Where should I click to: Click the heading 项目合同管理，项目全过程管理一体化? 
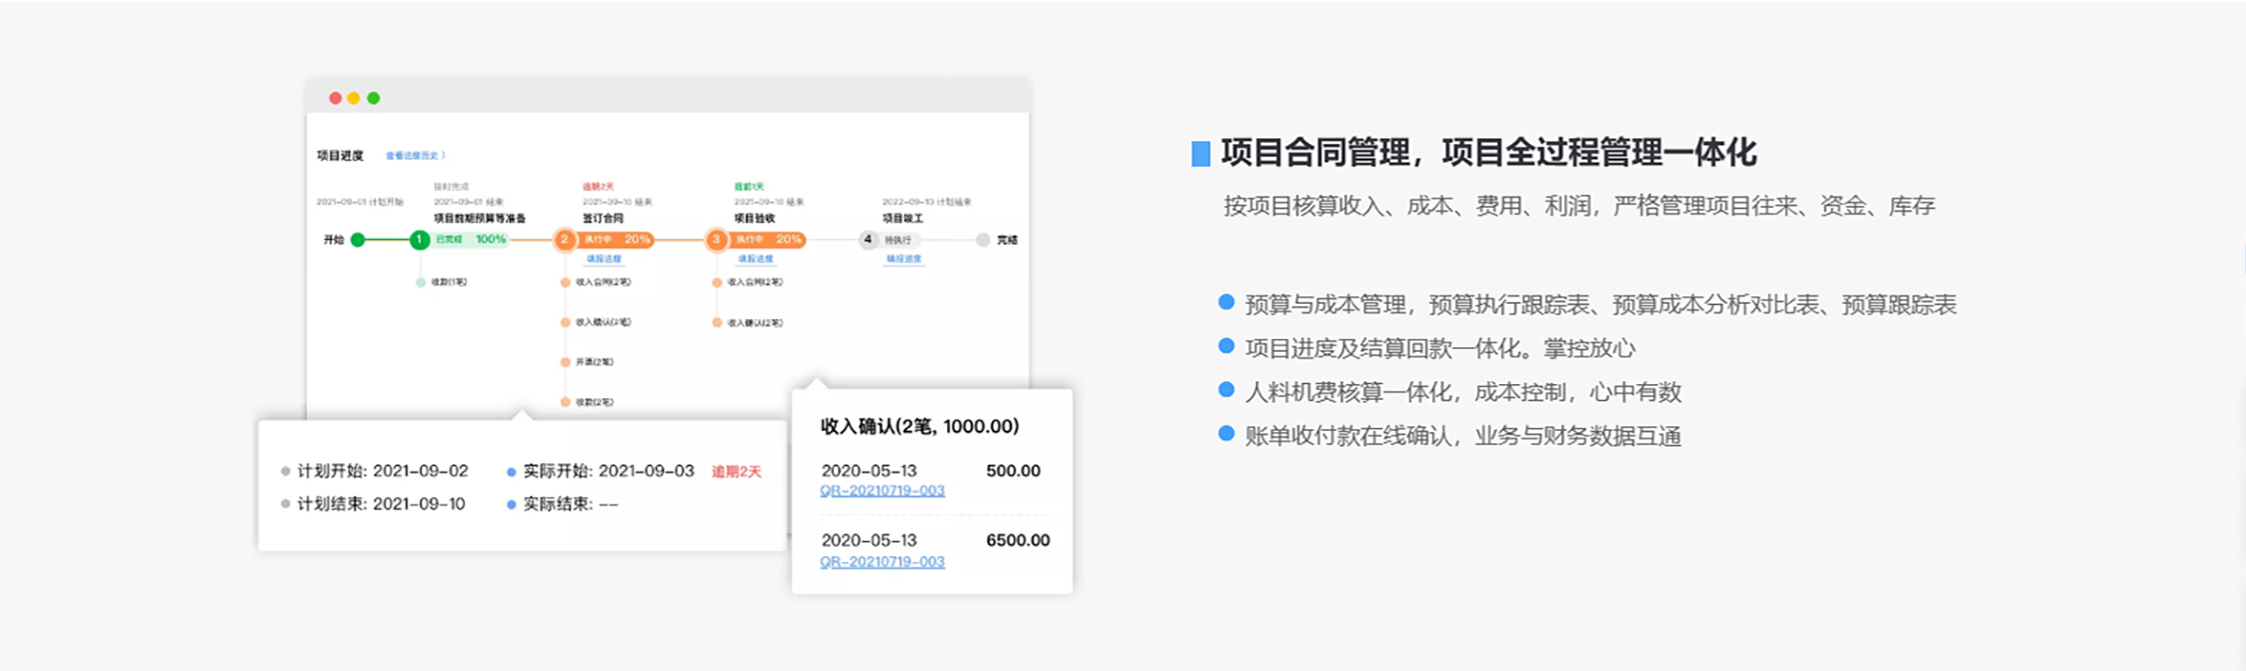click(x=1488, y=153)
